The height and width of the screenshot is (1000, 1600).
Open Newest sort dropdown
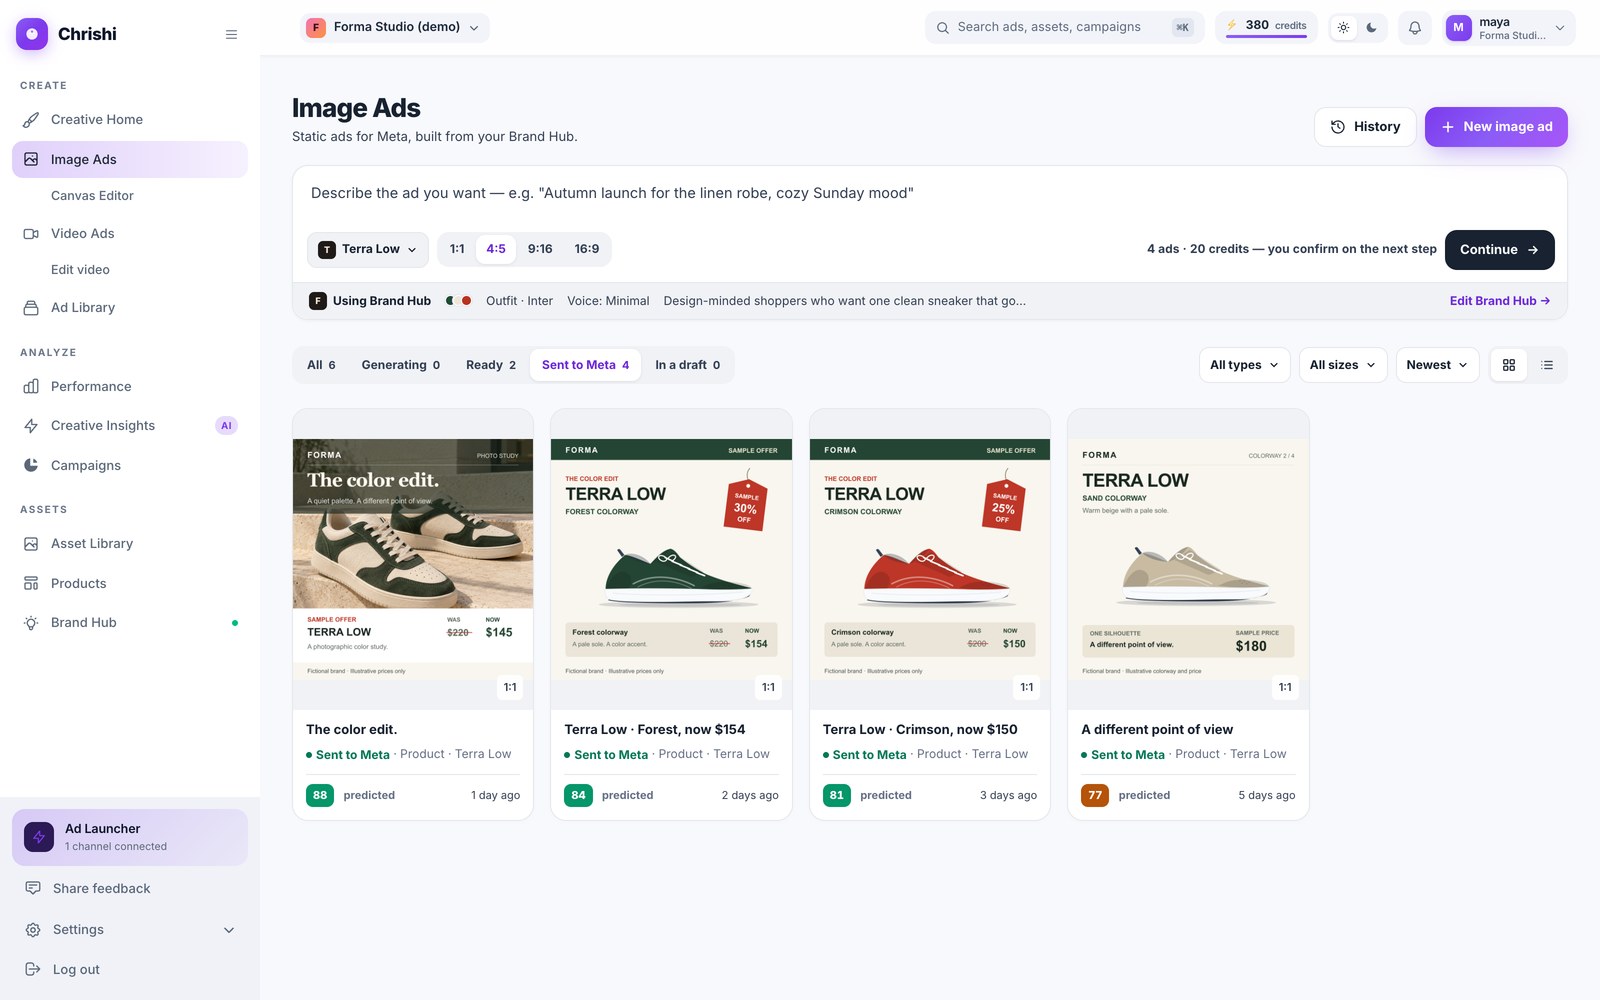[1437, 365]
